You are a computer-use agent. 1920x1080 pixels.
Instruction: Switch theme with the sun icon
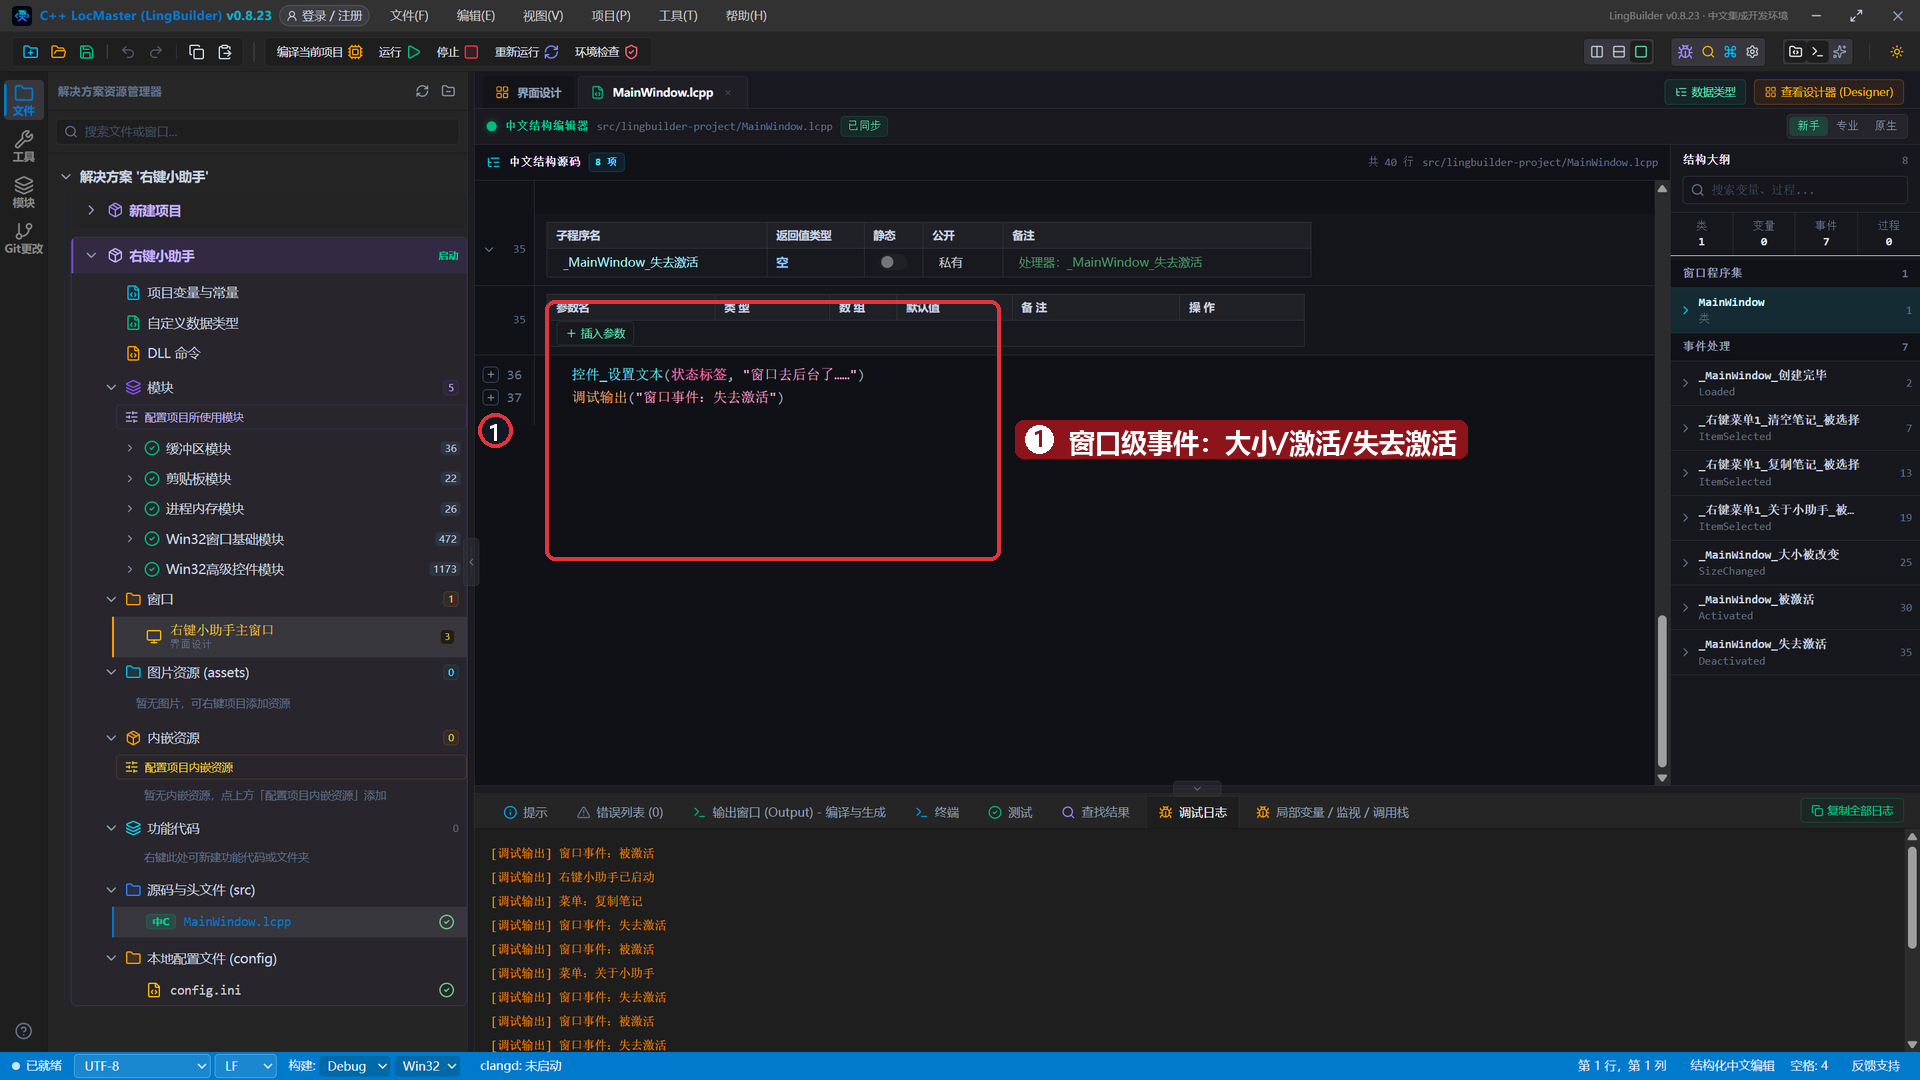[1897, 52]
